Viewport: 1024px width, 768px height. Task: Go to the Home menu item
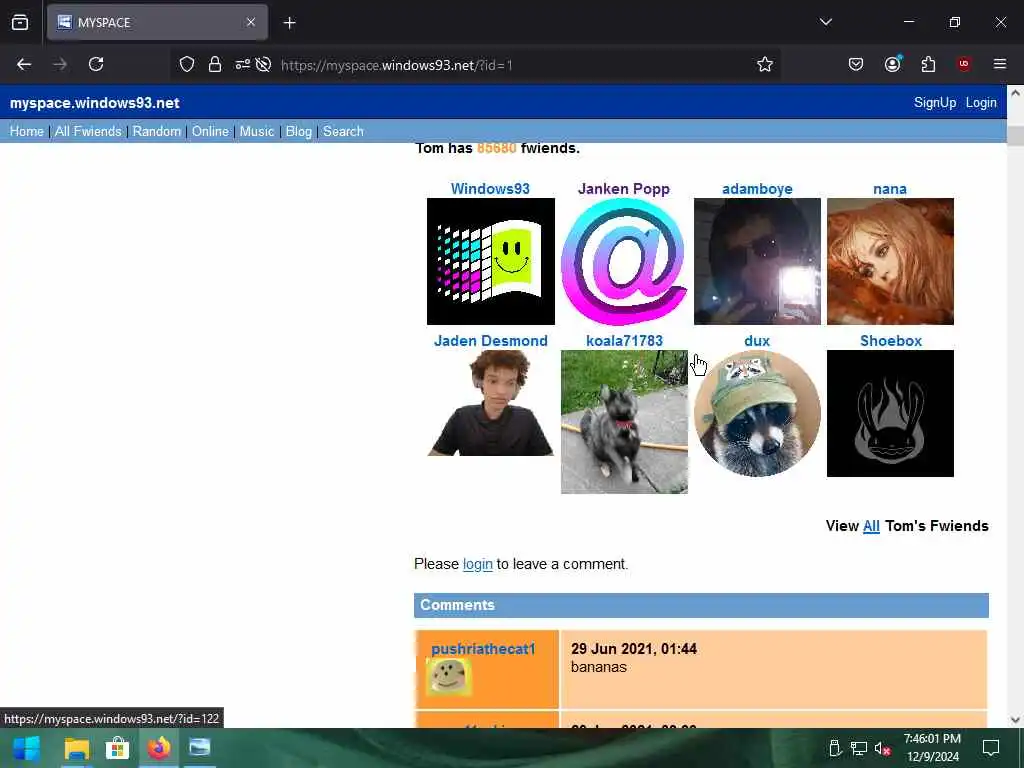click(x=27, y=131)
